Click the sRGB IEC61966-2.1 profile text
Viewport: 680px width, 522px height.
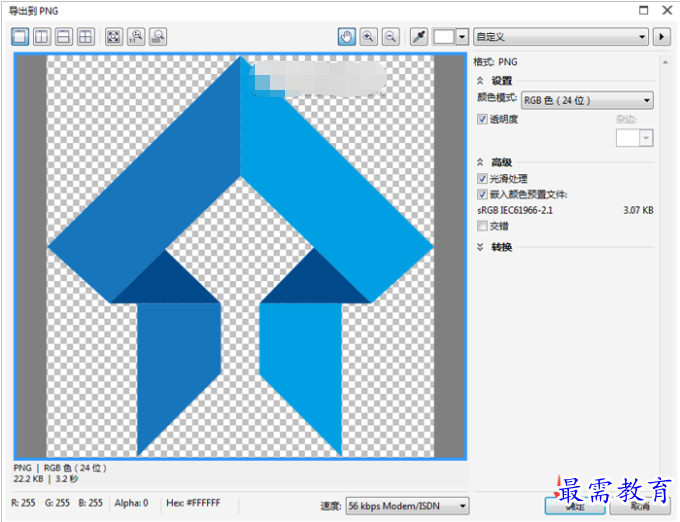click(x=515, y=210)
